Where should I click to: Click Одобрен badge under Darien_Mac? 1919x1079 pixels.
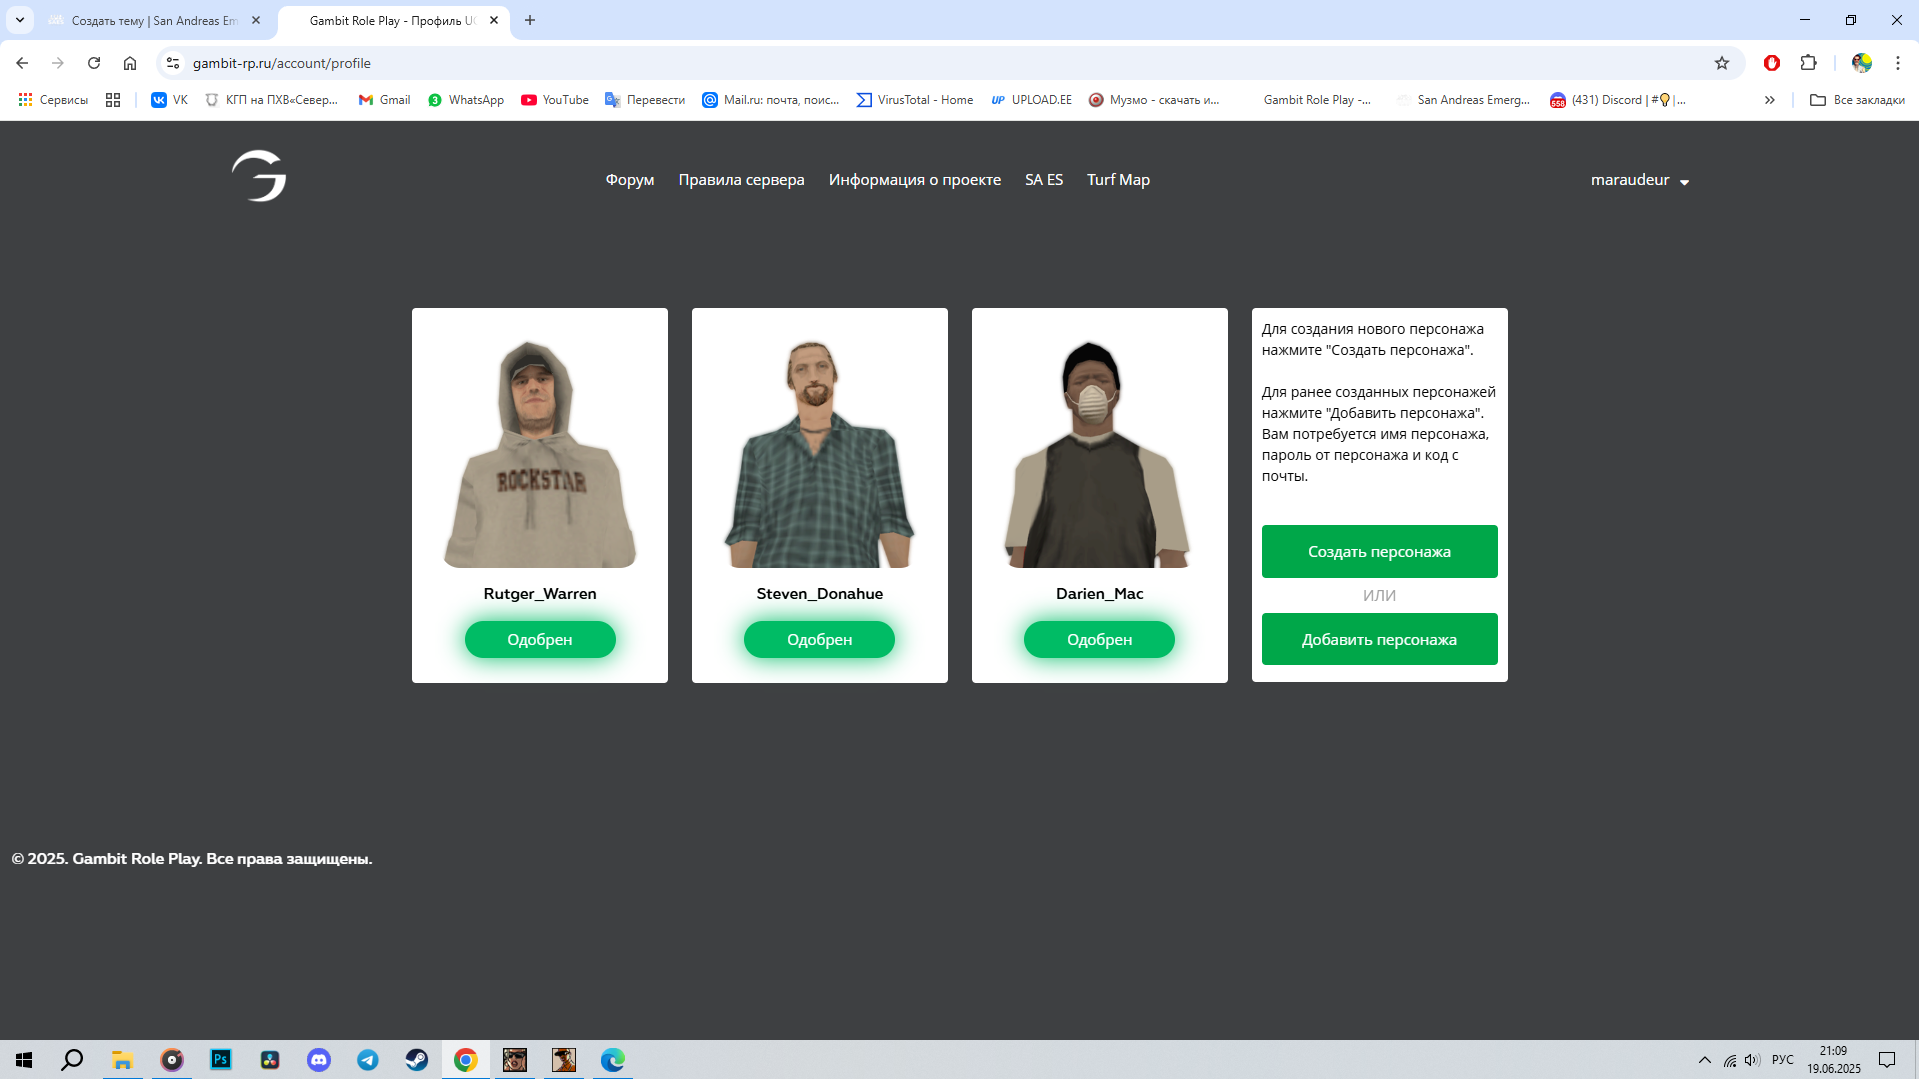coord(1099,639)
